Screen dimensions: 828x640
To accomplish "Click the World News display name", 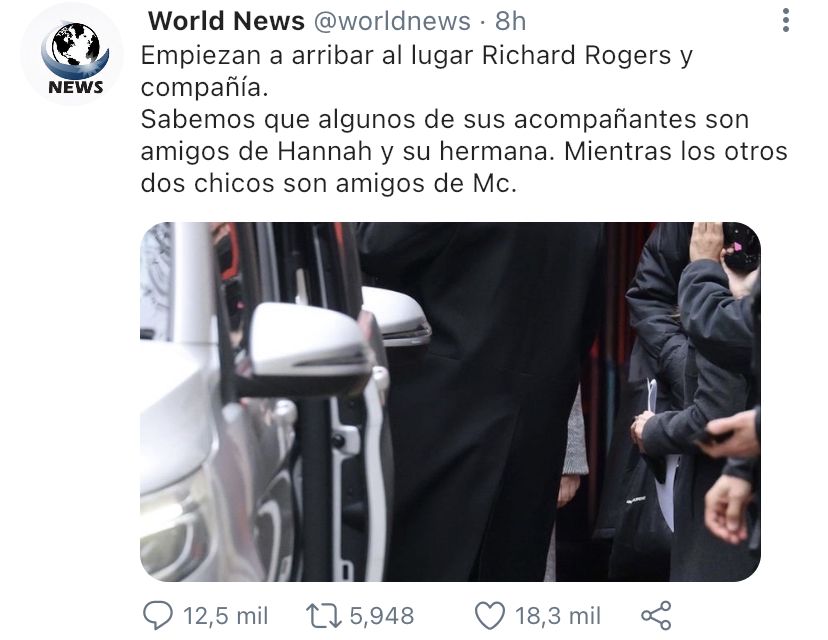I will (x=226, y=22).
